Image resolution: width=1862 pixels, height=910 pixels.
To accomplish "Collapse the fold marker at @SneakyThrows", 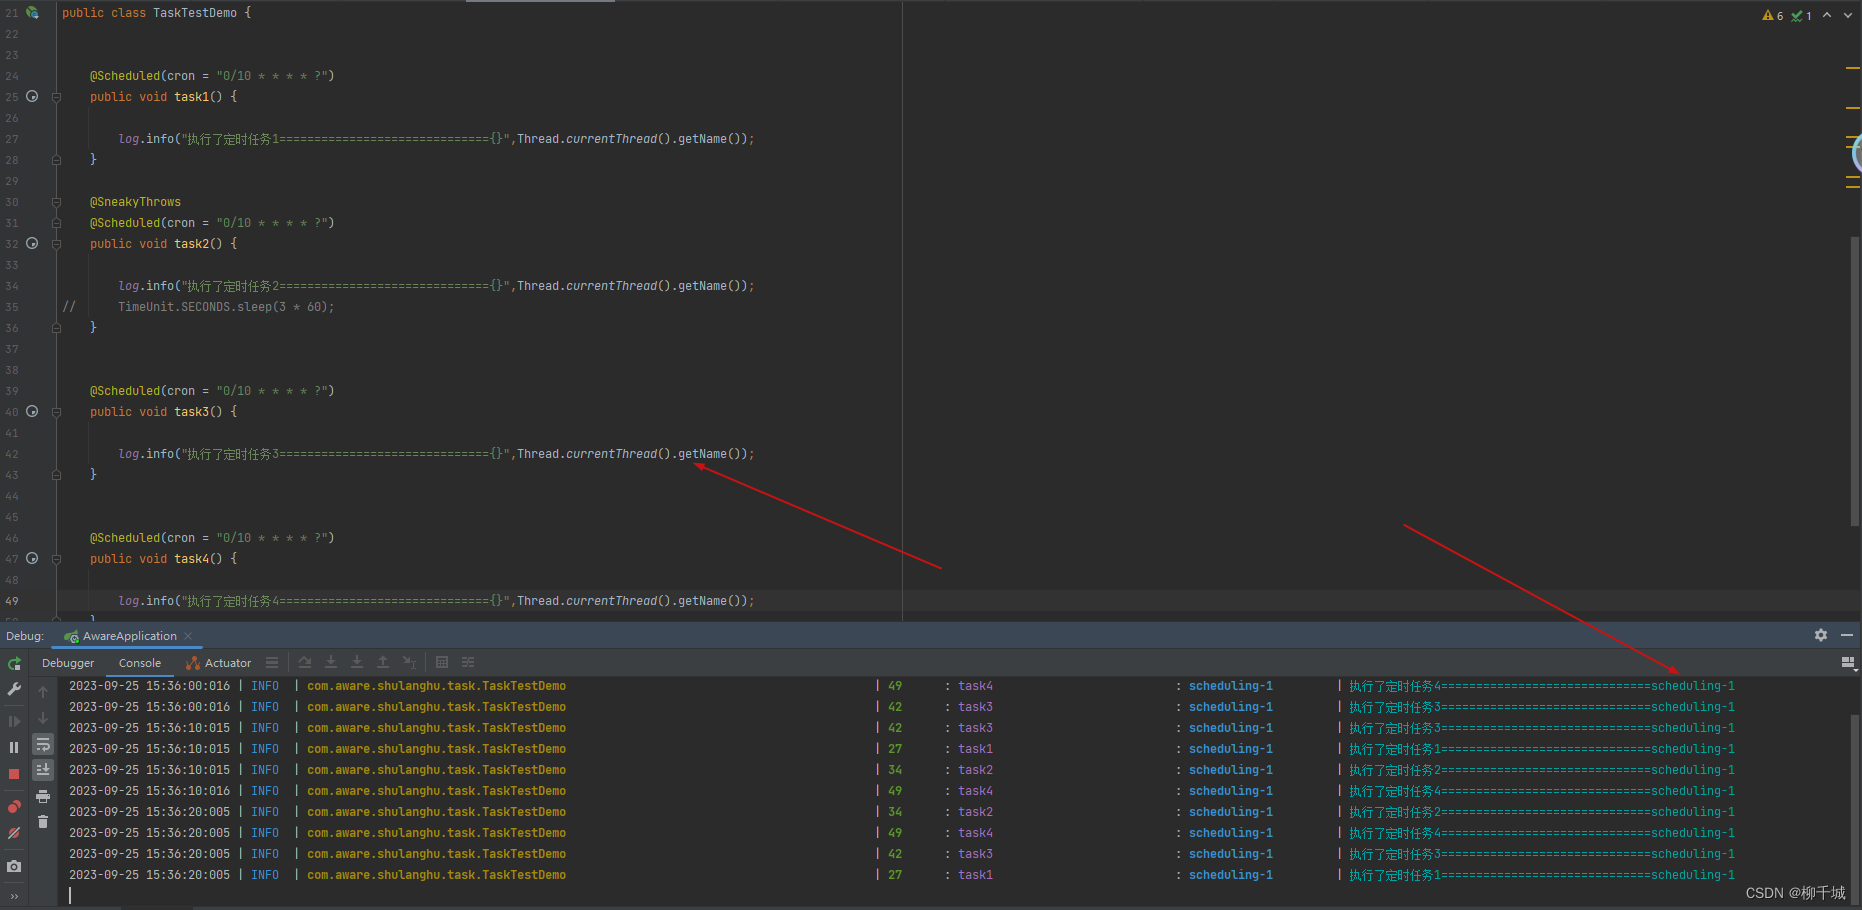I will tap(56, 202).
